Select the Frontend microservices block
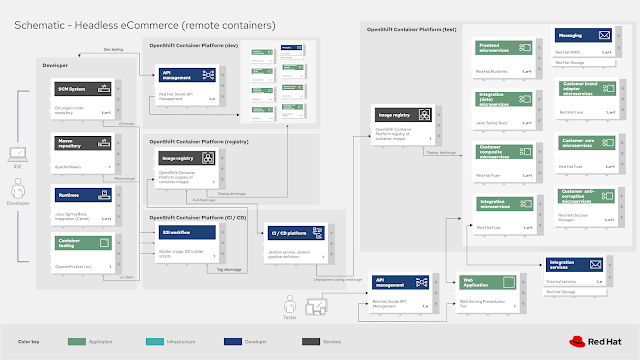640x360 pixels. coord(504,58)
